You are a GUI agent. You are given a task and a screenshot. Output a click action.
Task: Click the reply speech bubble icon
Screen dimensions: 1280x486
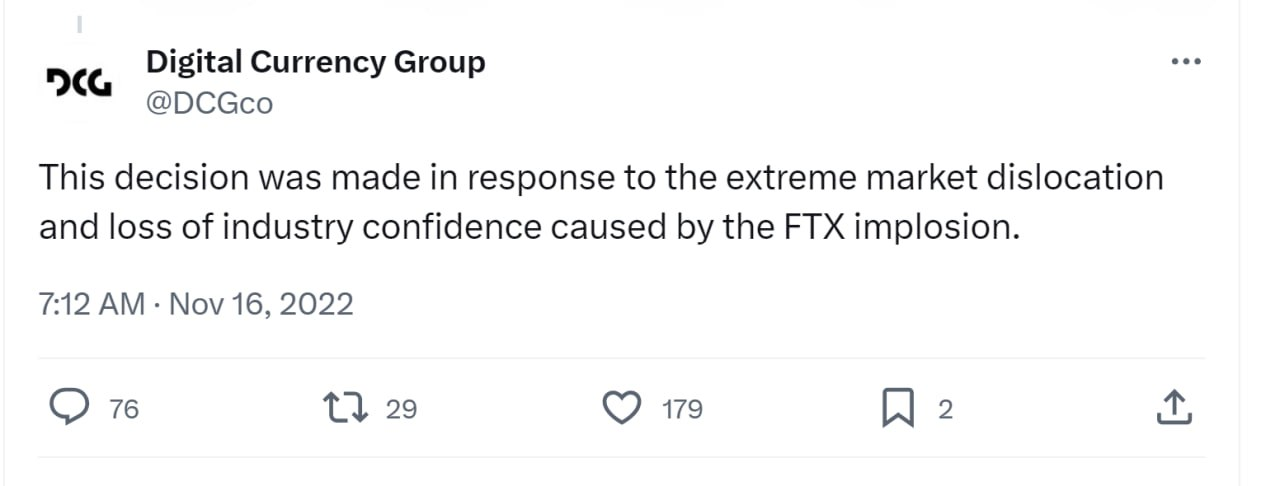click(69, 408)
